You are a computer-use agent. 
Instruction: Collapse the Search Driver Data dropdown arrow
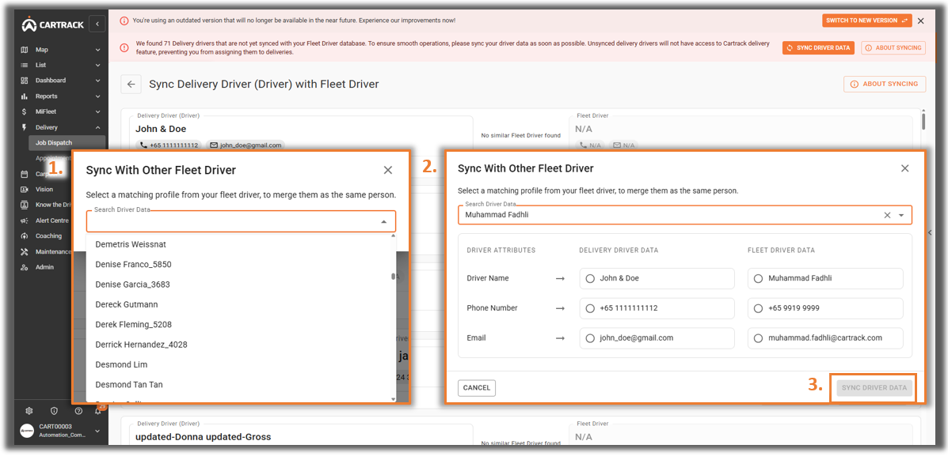click(x=383, y=222)
